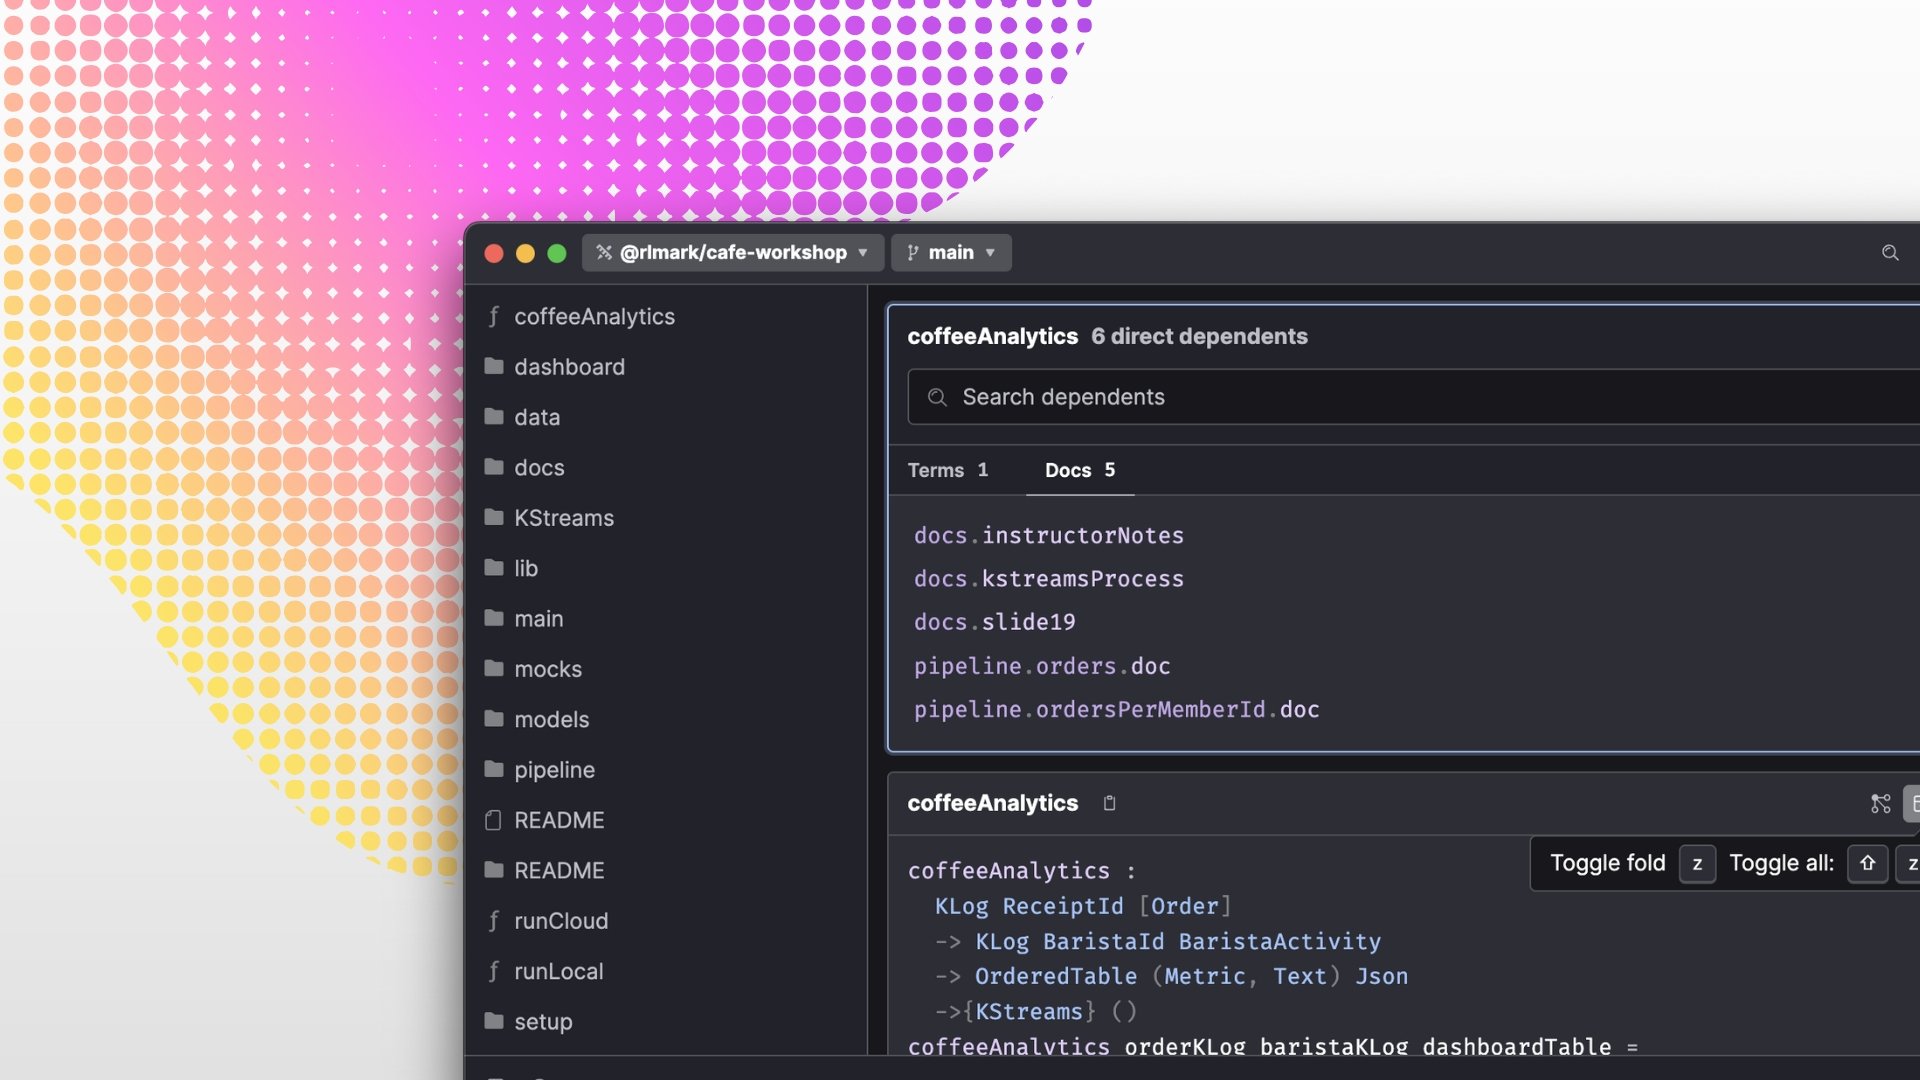Viewport: 1920px width, 1080px height.
Task: Click the toggle fold icon button
Action: tap(1912, 803)
